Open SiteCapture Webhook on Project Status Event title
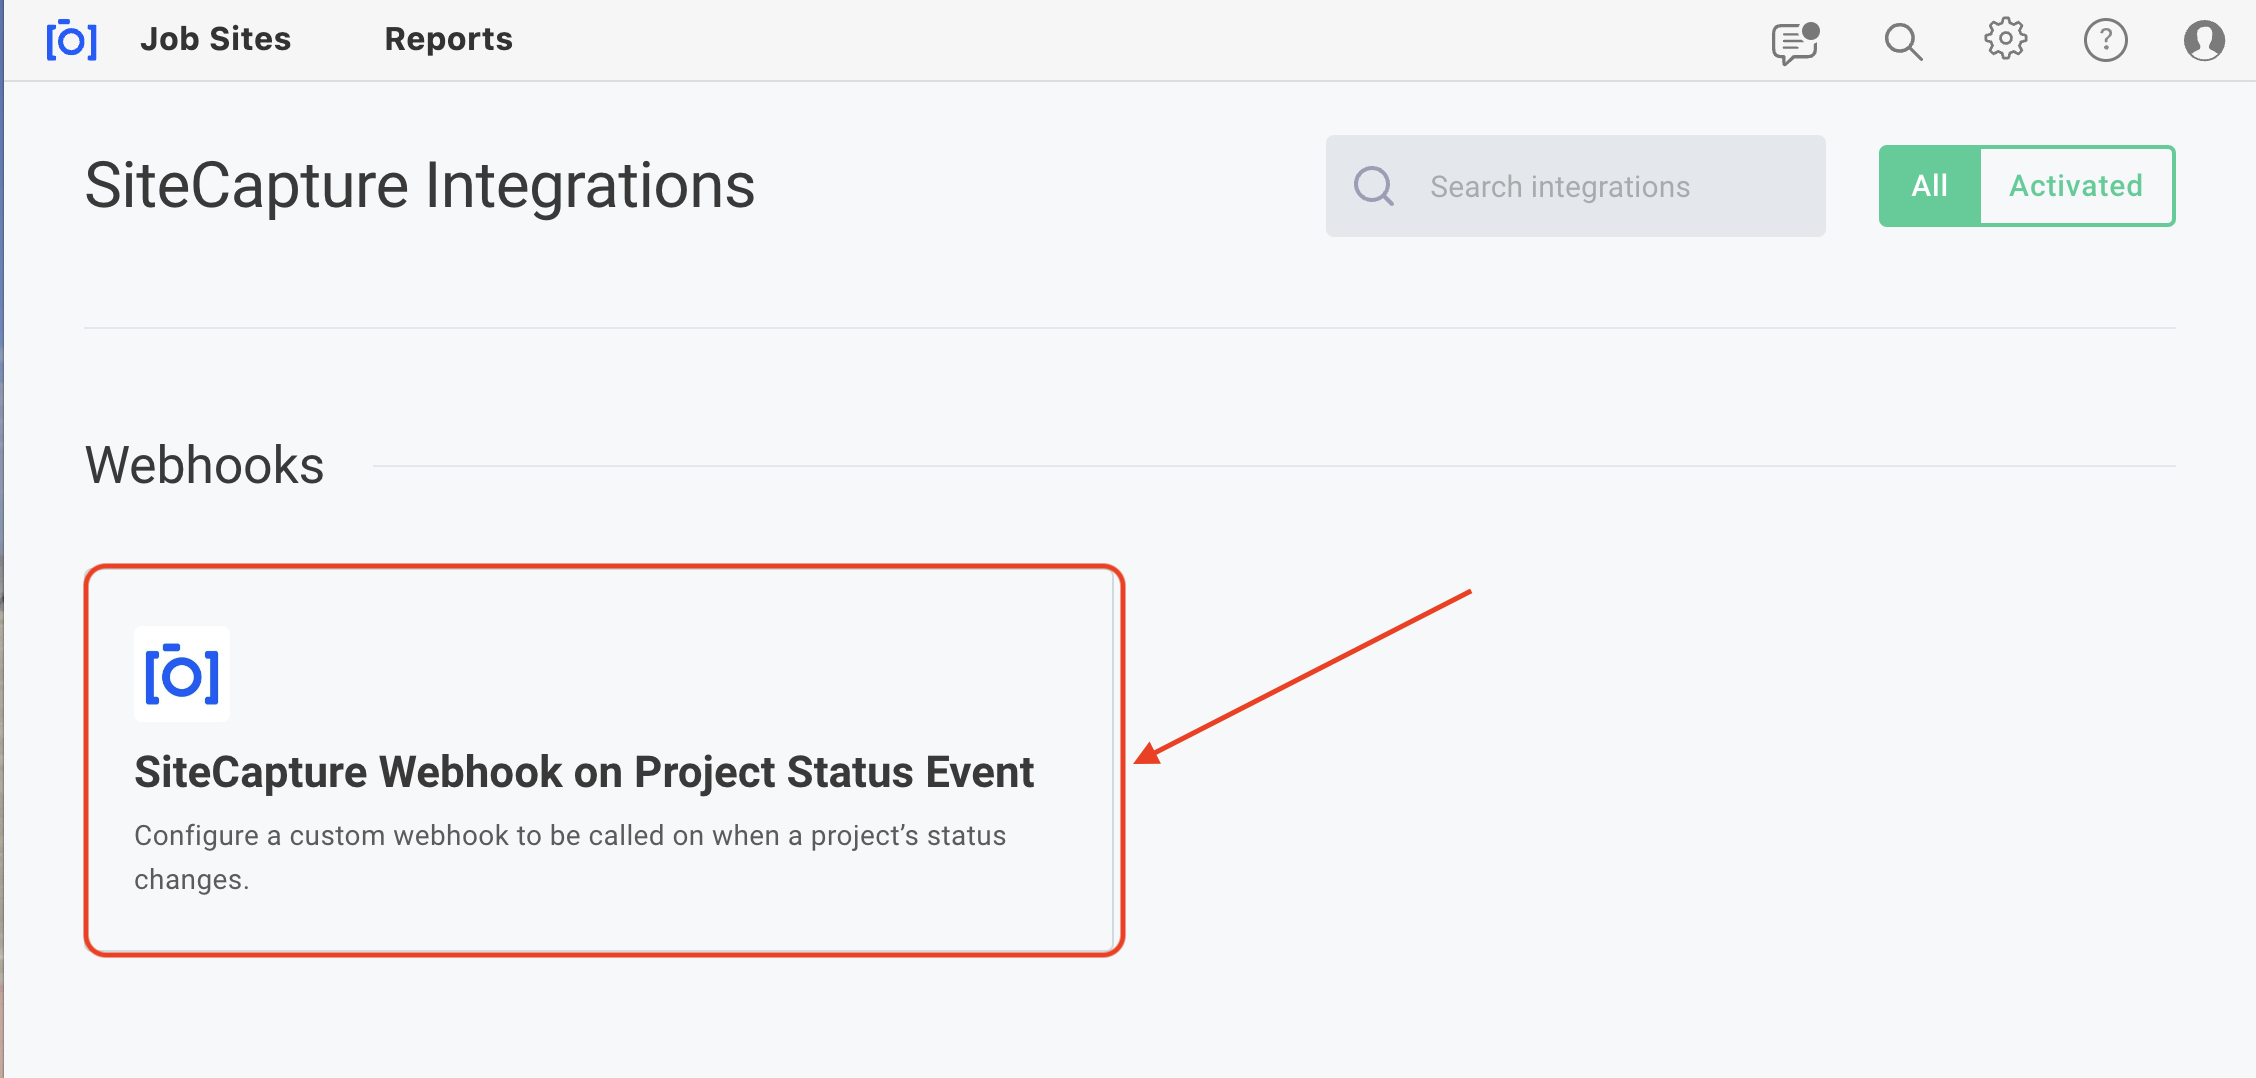The width and height of the screenshot is (2256, 1078). click(584, 772)
